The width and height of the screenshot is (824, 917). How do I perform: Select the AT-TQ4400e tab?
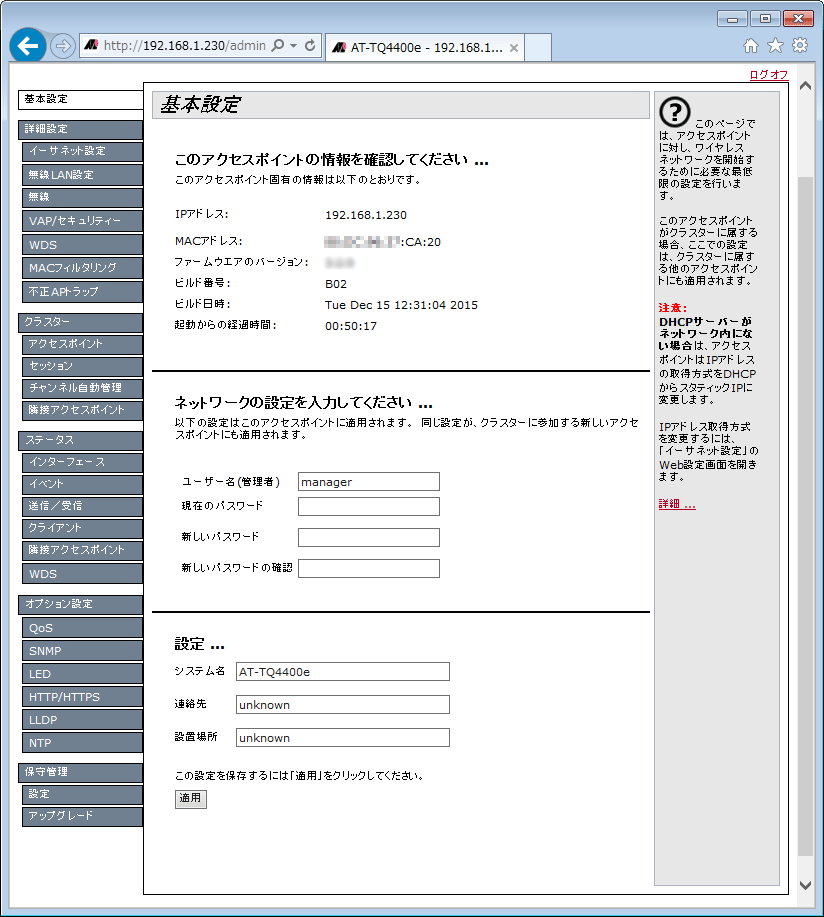pos(425,47)
